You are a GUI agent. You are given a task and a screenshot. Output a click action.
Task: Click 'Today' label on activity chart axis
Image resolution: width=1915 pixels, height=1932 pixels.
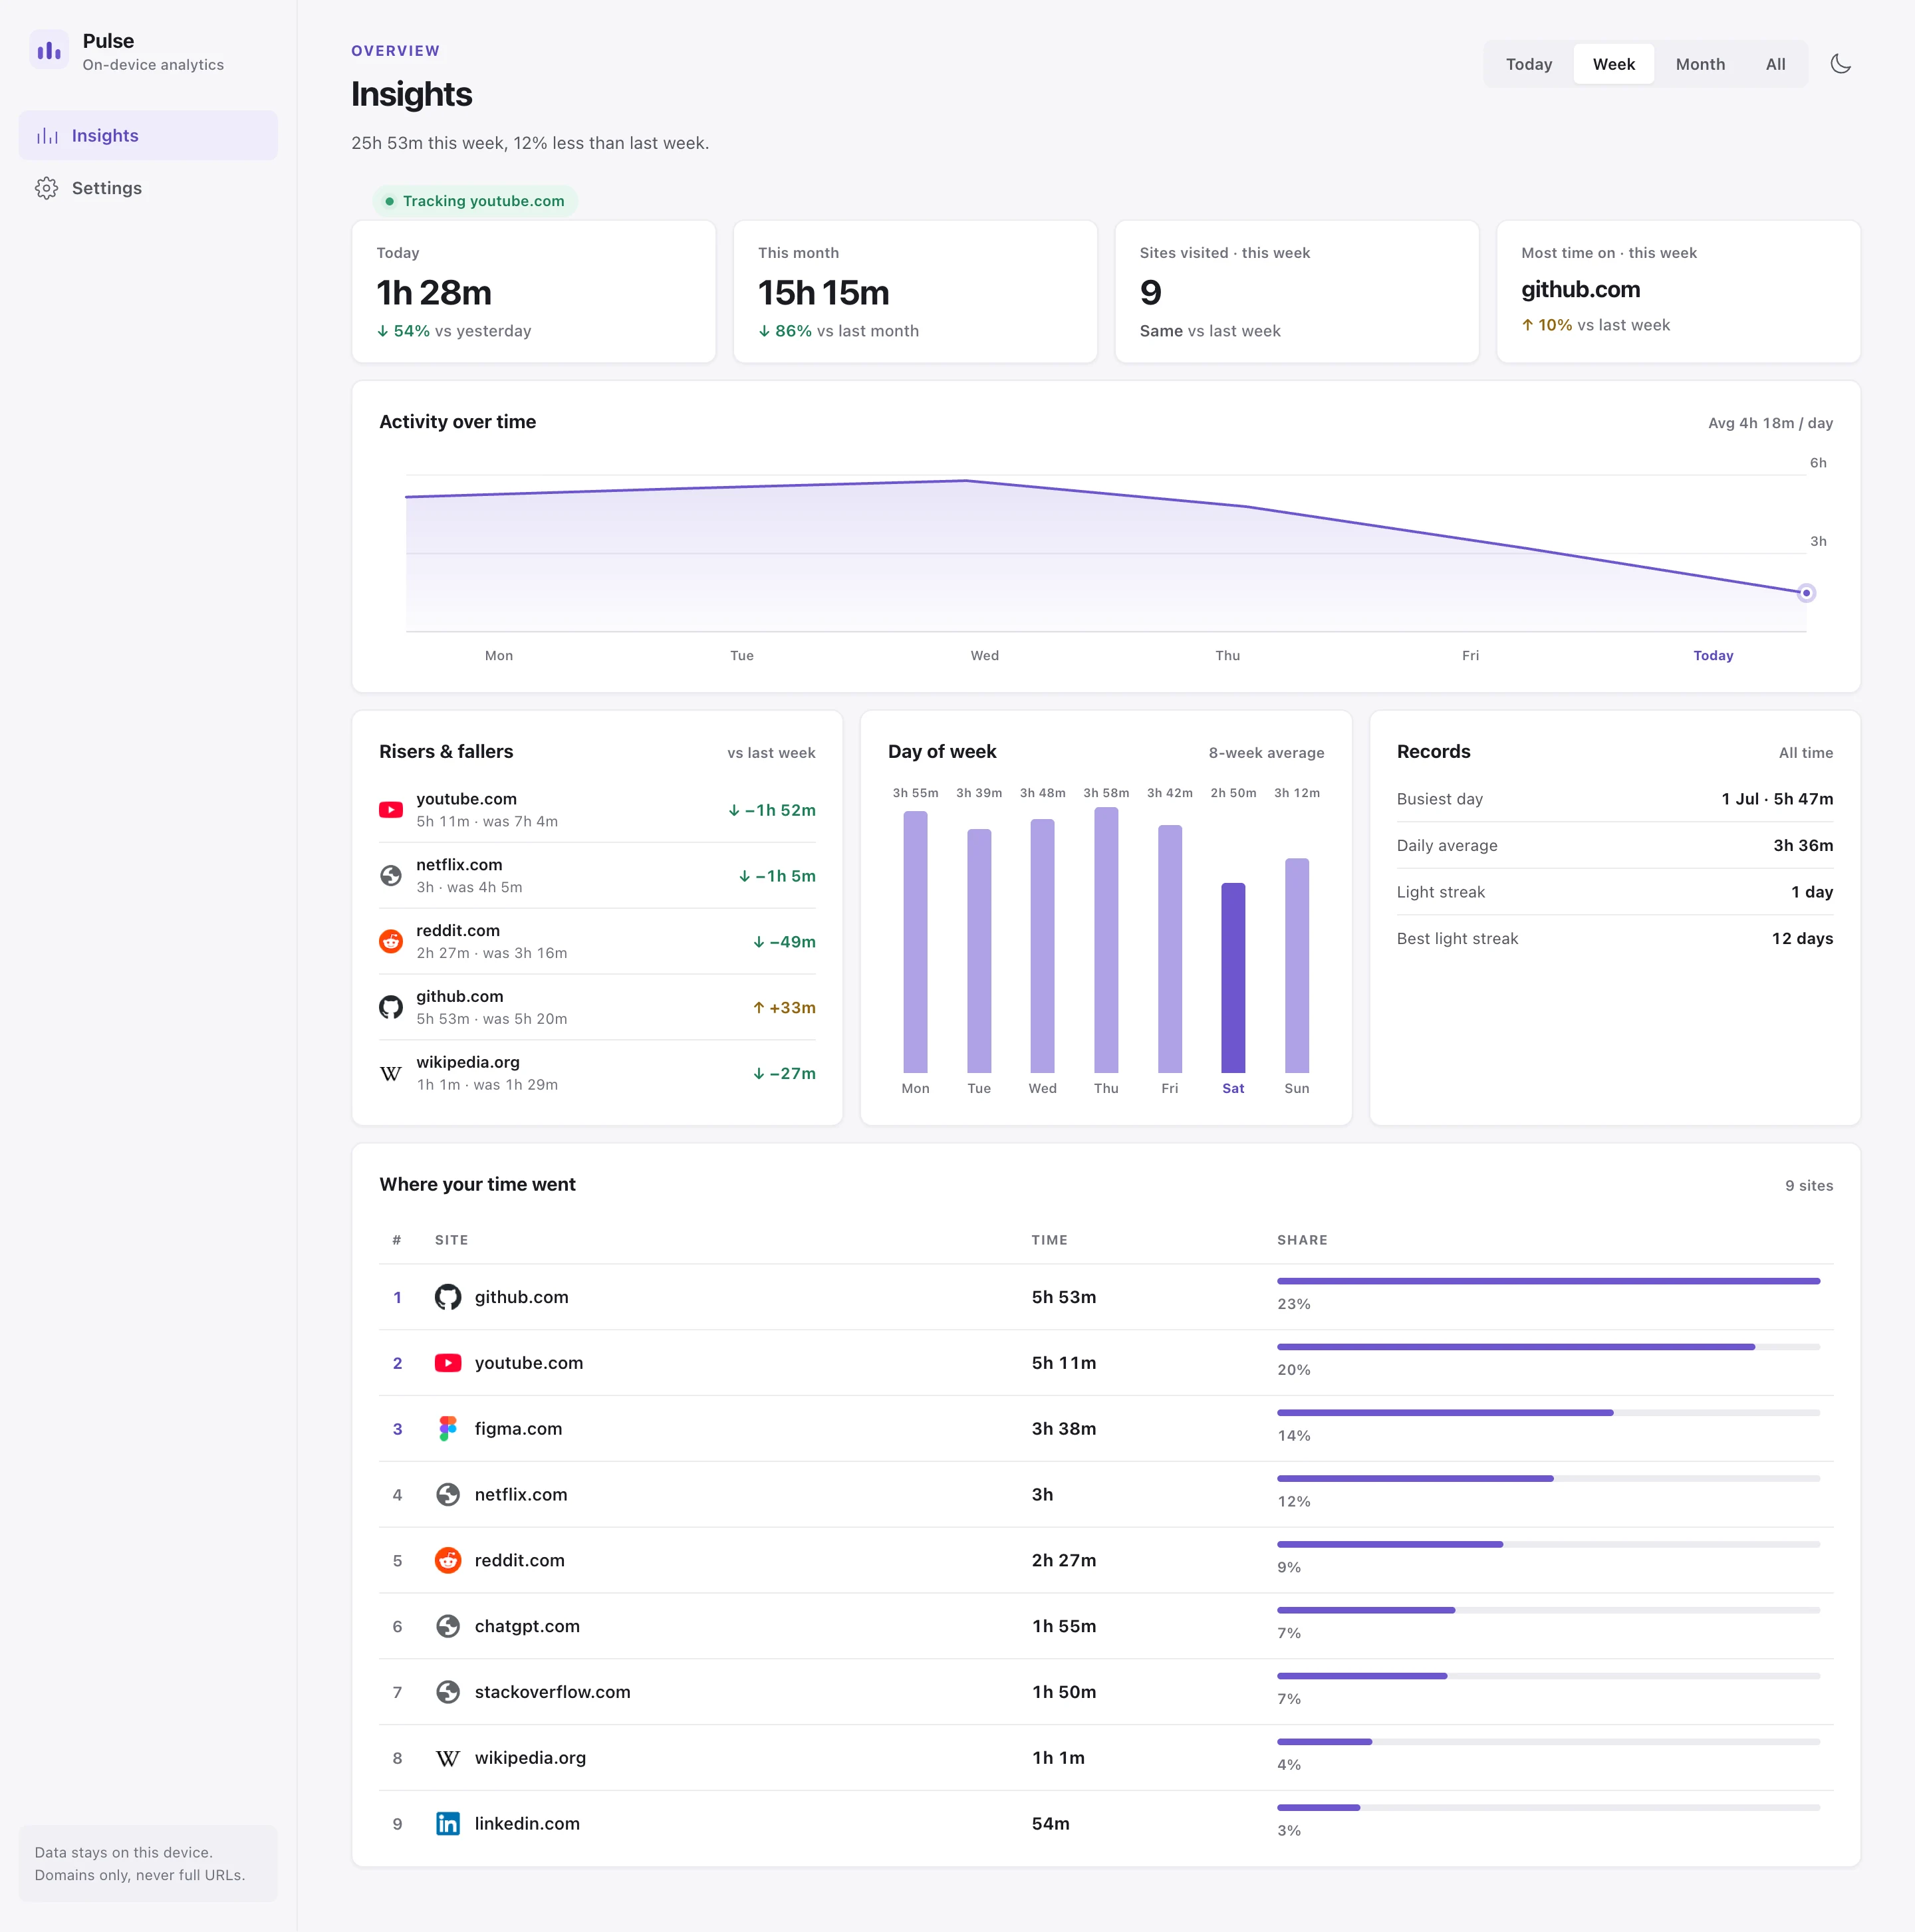tap(1713, 656)
